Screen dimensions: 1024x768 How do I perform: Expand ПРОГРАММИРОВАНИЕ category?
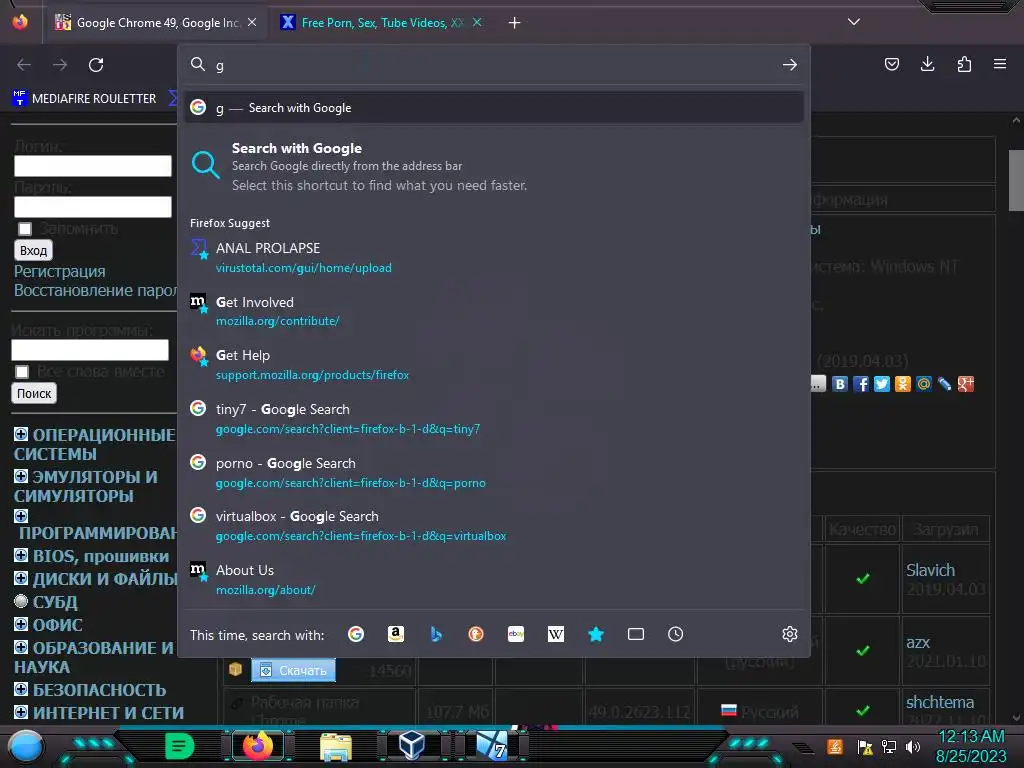(x=21, y=516)
